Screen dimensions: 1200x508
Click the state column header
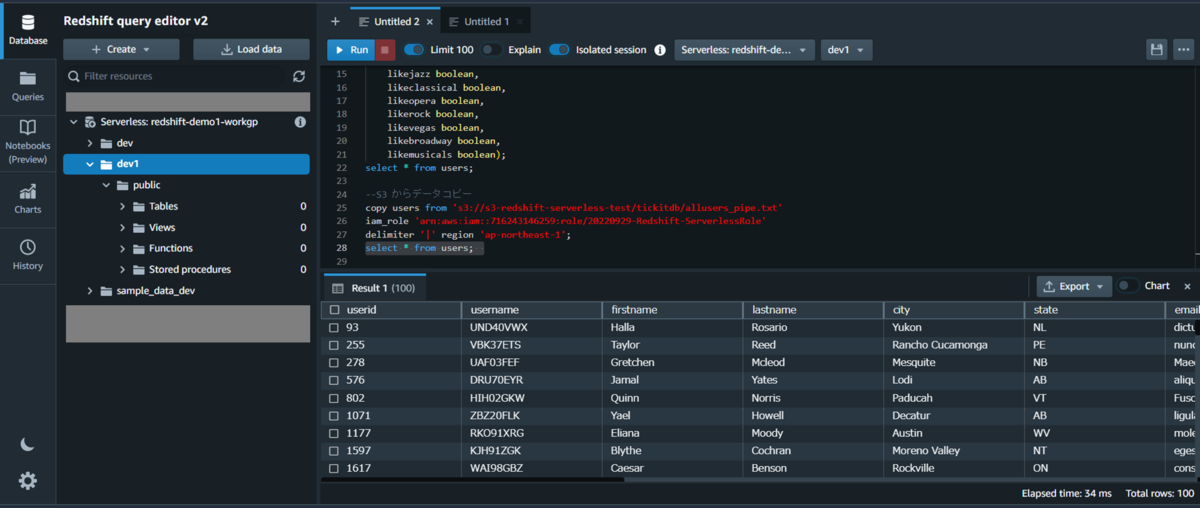click(1096, 310)
